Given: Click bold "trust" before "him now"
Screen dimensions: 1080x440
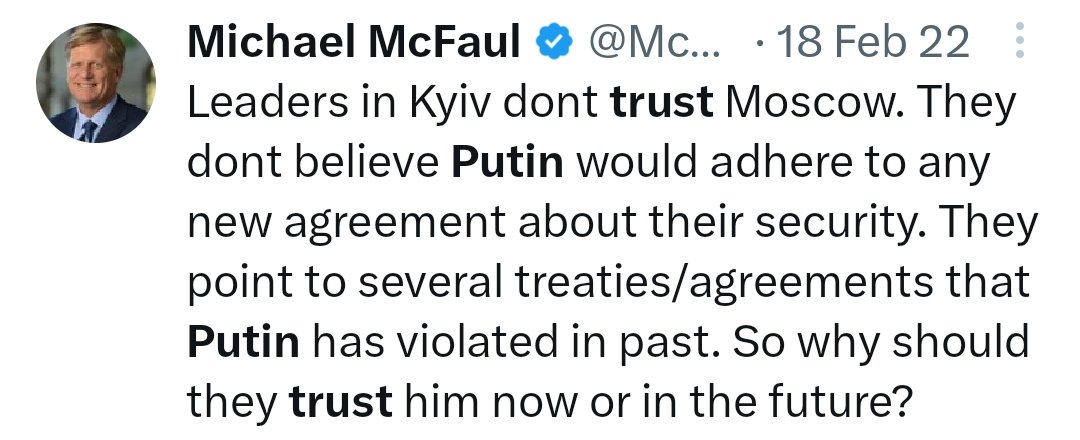Looking at the screenshot, I should click(340, 404).
